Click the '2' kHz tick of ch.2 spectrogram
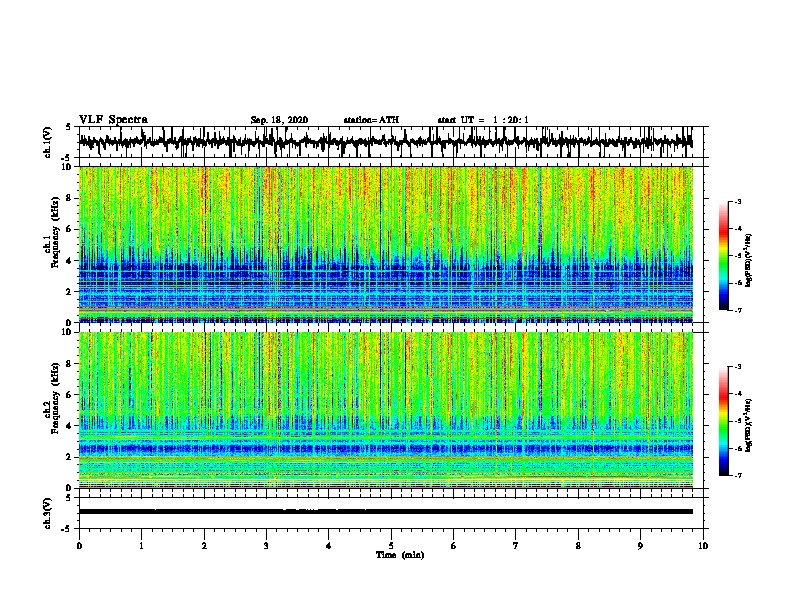 point(69,457)
